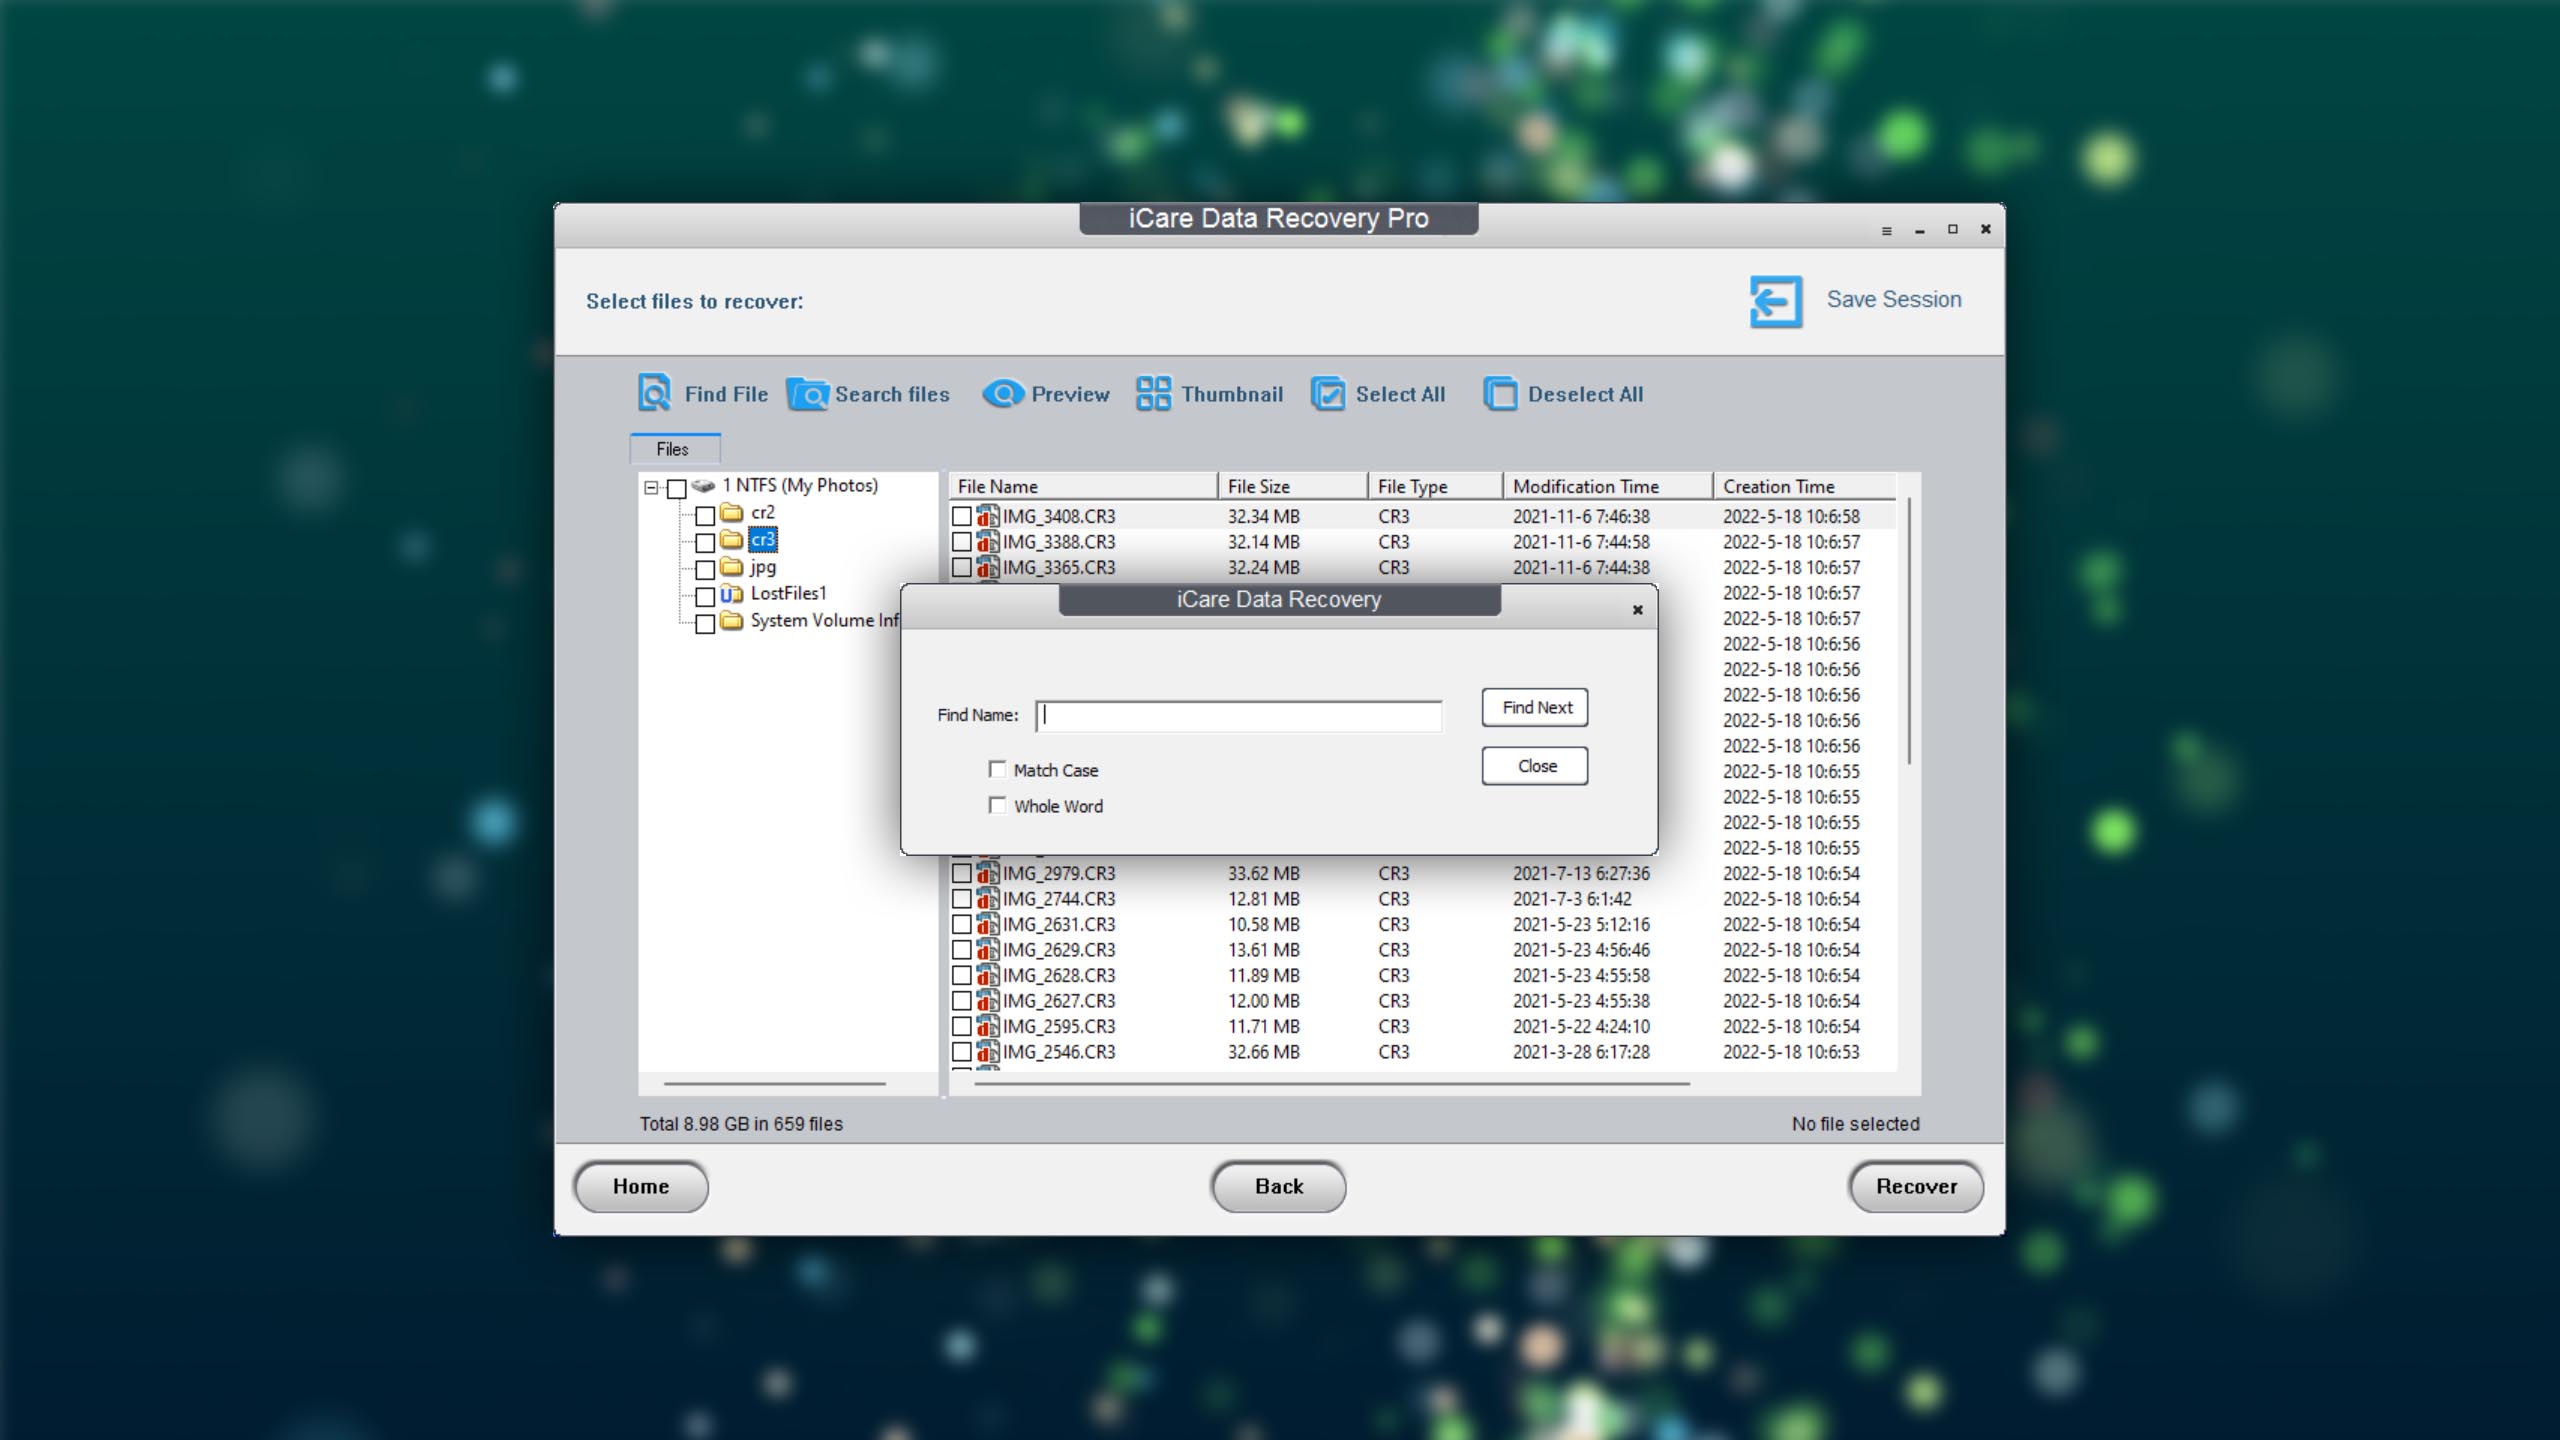Tick the IMG_2629.CR3 file checkbox
Viewport: 2560px width, 1440px height.
(961, 950)
